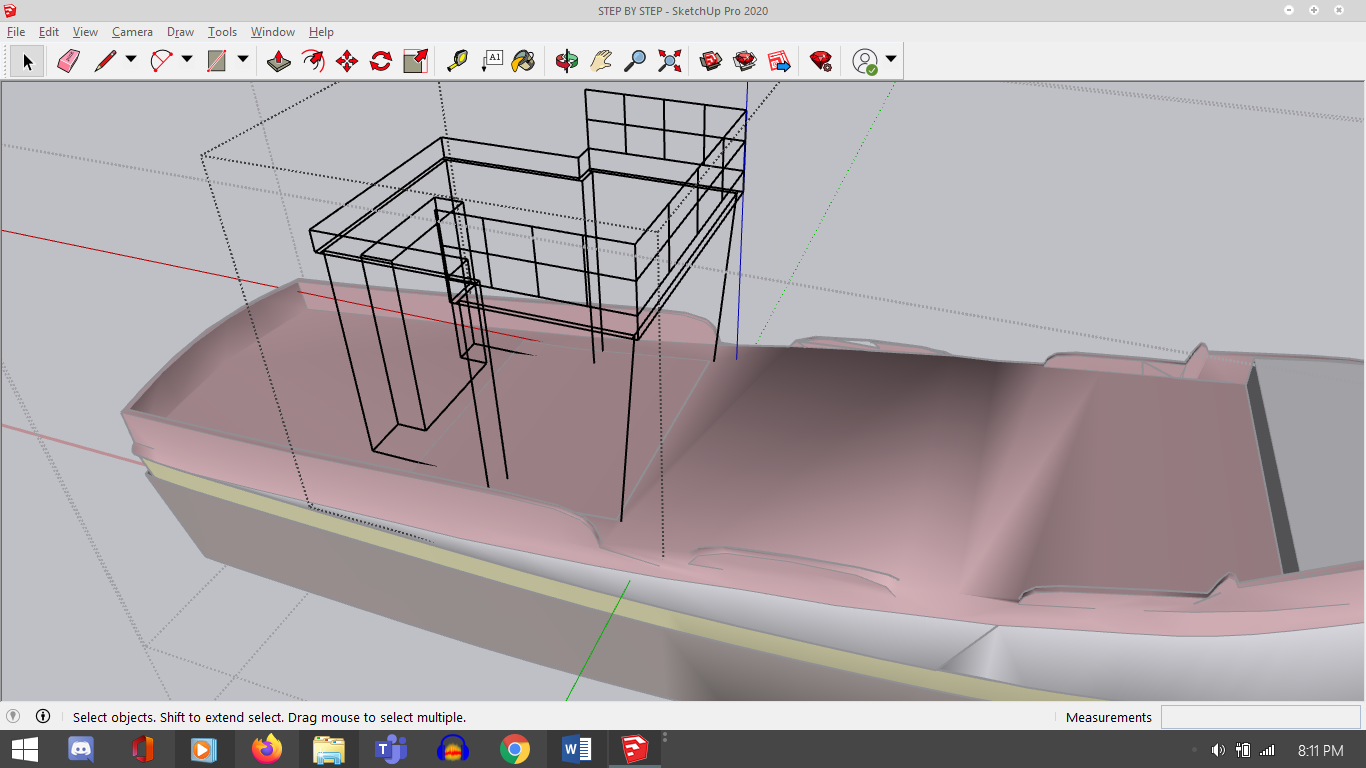Click the Measurements label
The image size is (1366, 768).
(x=1109, y=717)
